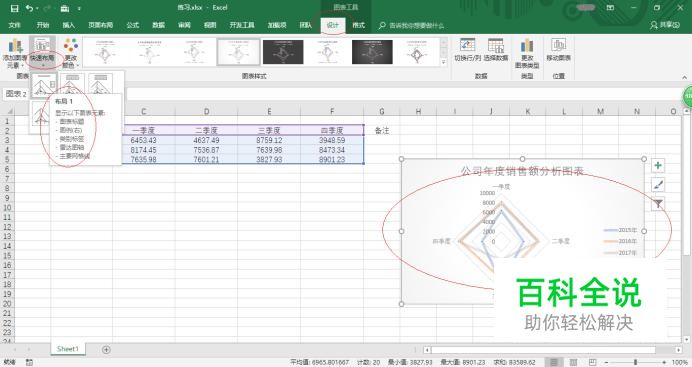Open the Customize Quick Access Toolbar dropdown
692x367 pixels.
pyautogui.click(x=79, y=8)
